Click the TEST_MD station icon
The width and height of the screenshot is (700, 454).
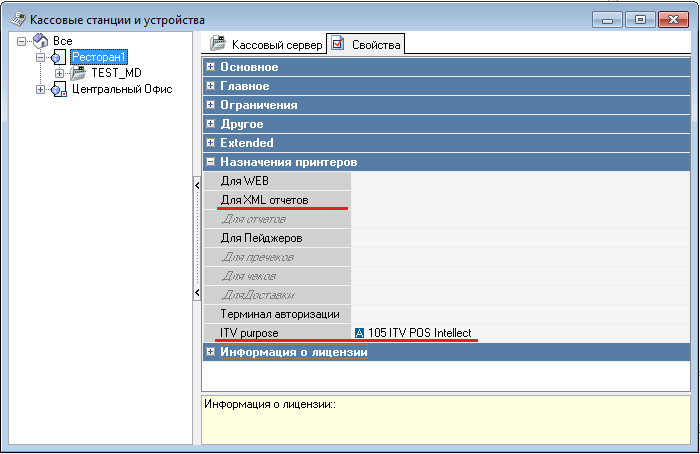pyautogui.click(x=78, y=73)
